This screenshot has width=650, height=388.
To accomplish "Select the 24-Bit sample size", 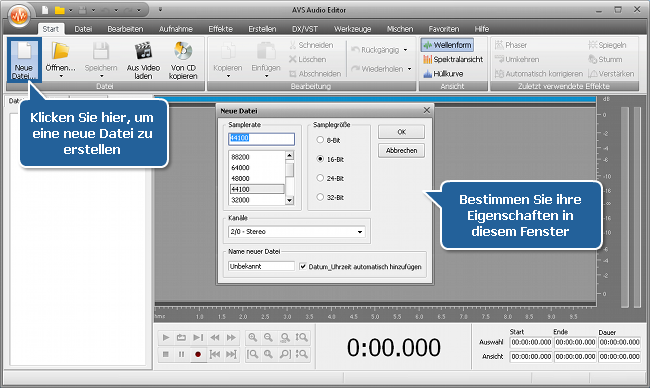I will [320, 178].
